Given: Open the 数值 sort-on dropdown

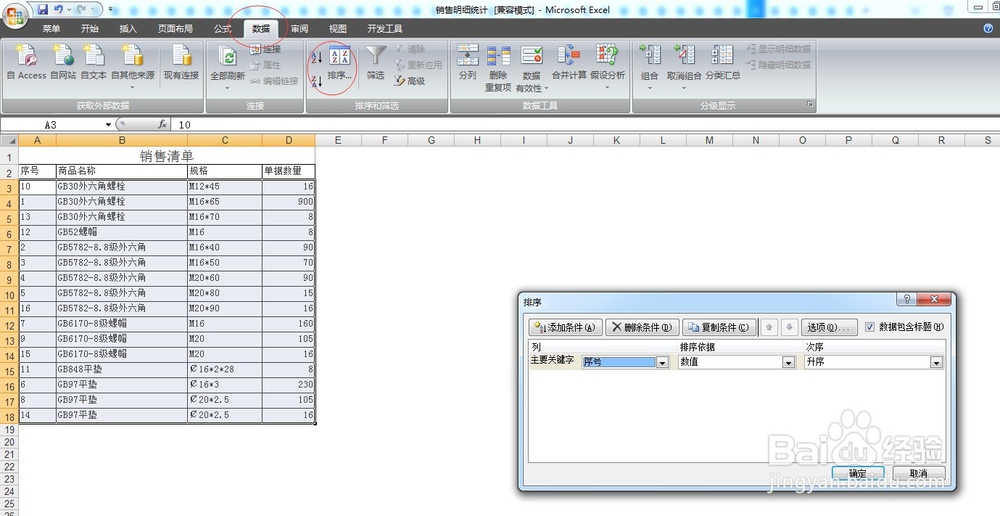Looking at the screenshot, I should (789, 362).
